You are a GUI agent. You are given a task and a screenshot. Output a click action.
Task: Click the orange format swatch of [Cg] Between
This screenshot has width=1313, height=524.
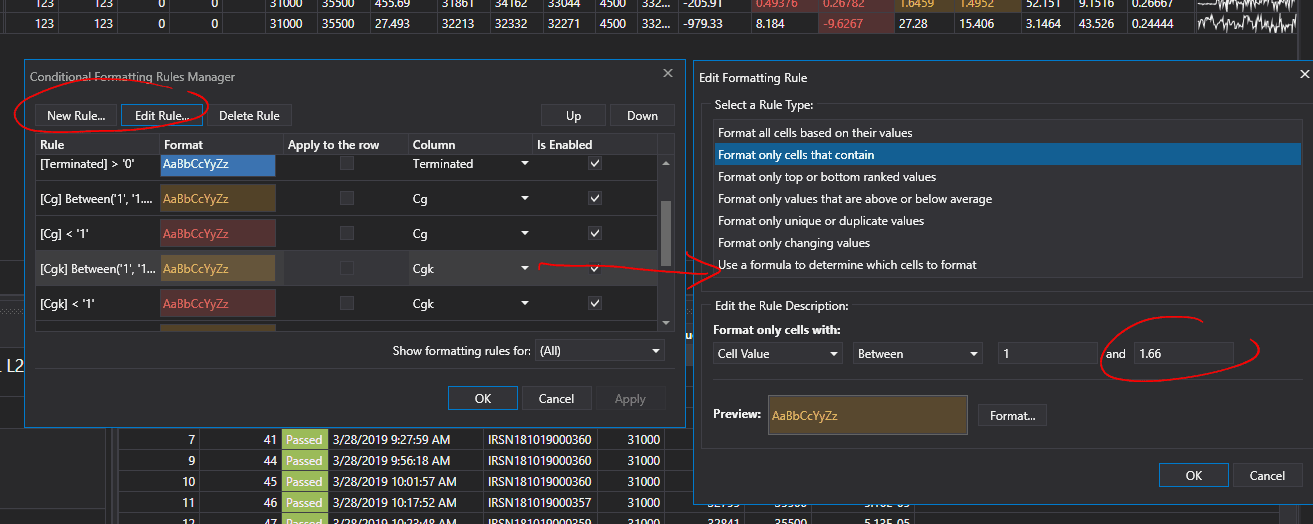(x=218, y=199)
